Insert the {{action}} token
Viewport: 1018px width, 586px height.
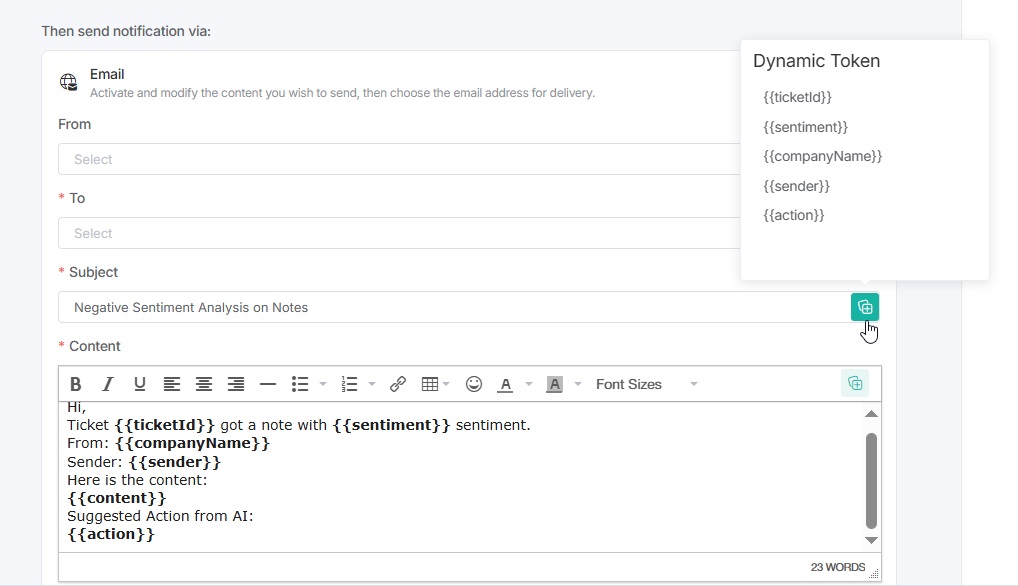tap(793, 215)
